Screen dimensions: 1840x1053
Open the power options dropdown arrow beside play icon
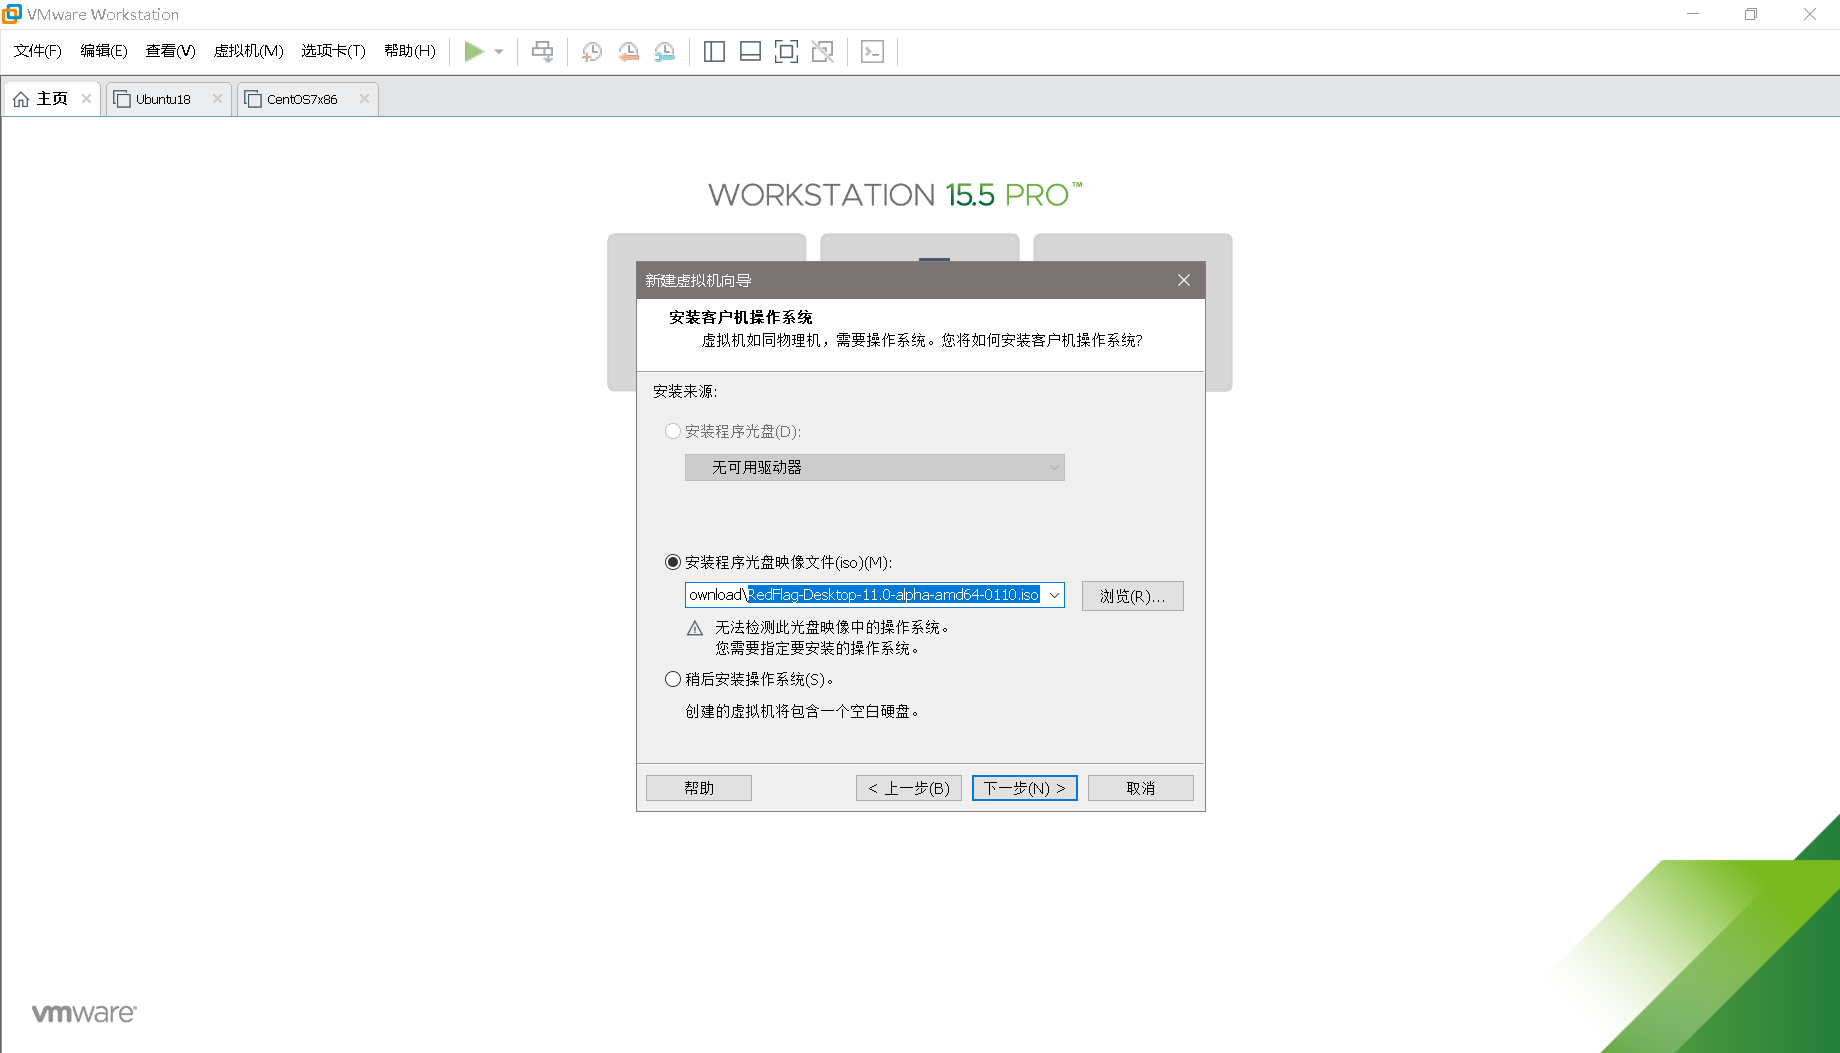pyautogui.click(x=499, y=52)
